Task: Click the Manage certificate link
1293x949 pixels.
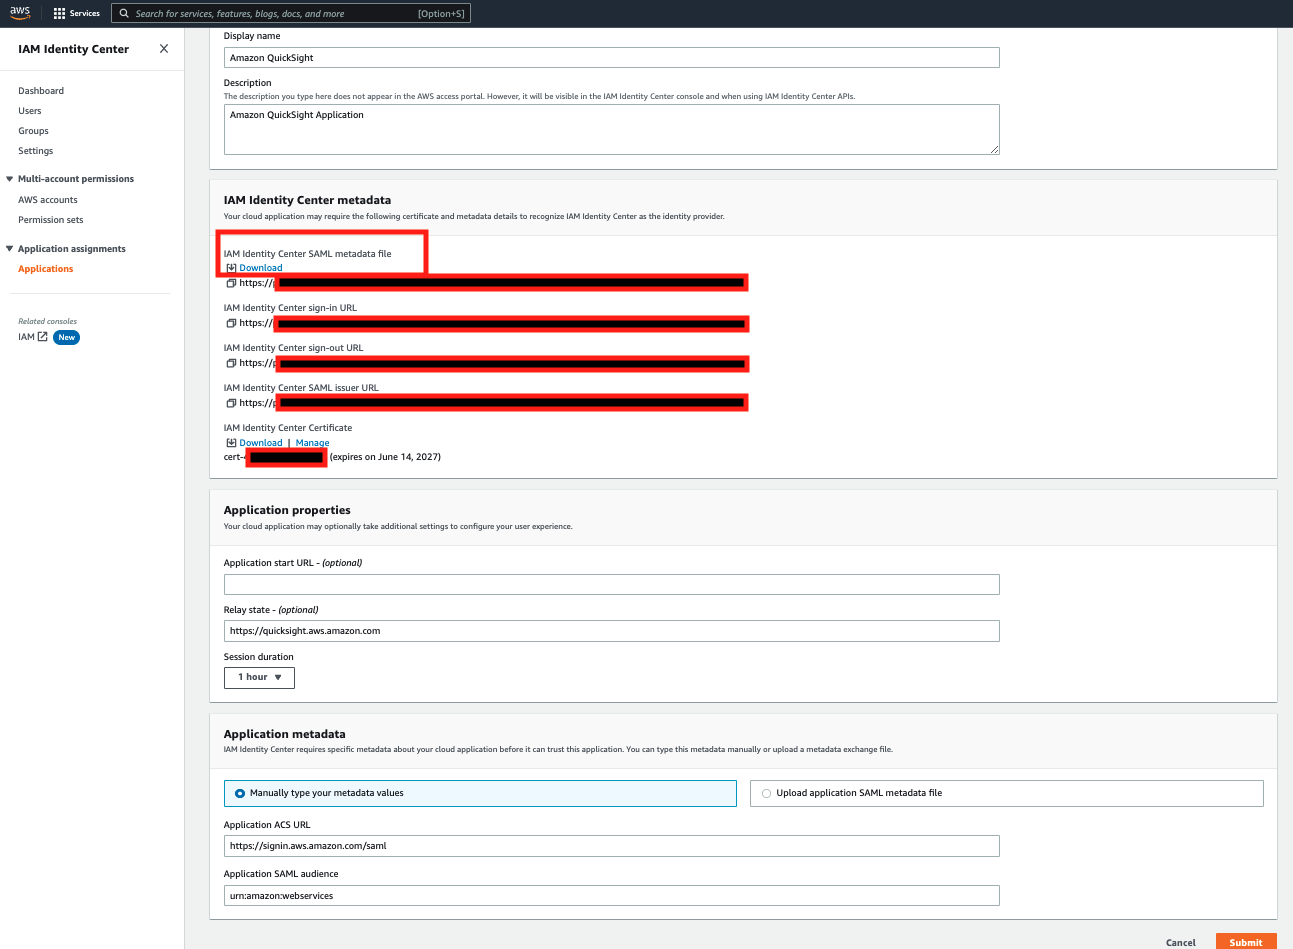Action: 312,443
